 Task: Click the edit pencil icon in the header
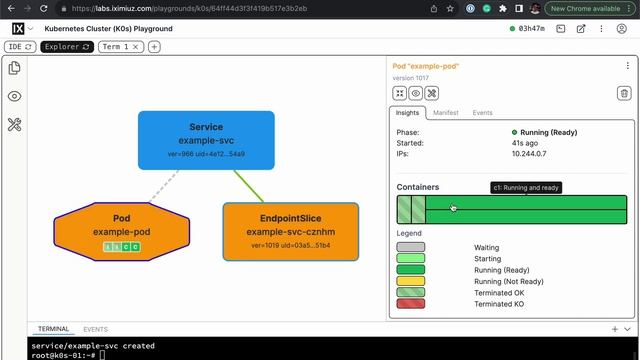pyautogui.click(x=581, y=29)
